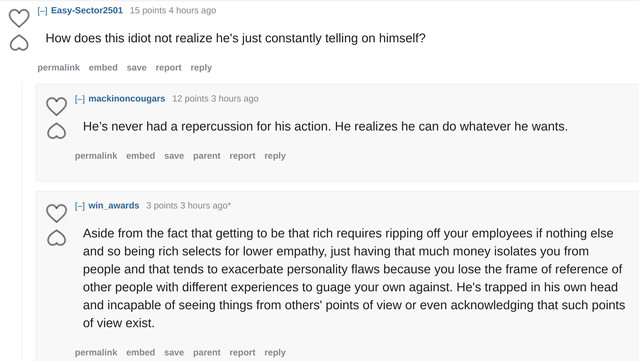Go to parent of mackinoncougars' comment

207,156
